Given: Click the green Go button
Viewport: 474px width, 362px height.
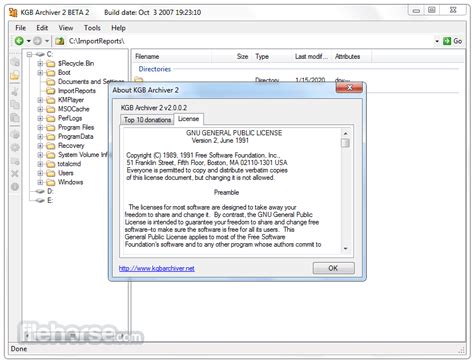Looking at the screenshot, I should pyautogui.click(x=453, y=41).
